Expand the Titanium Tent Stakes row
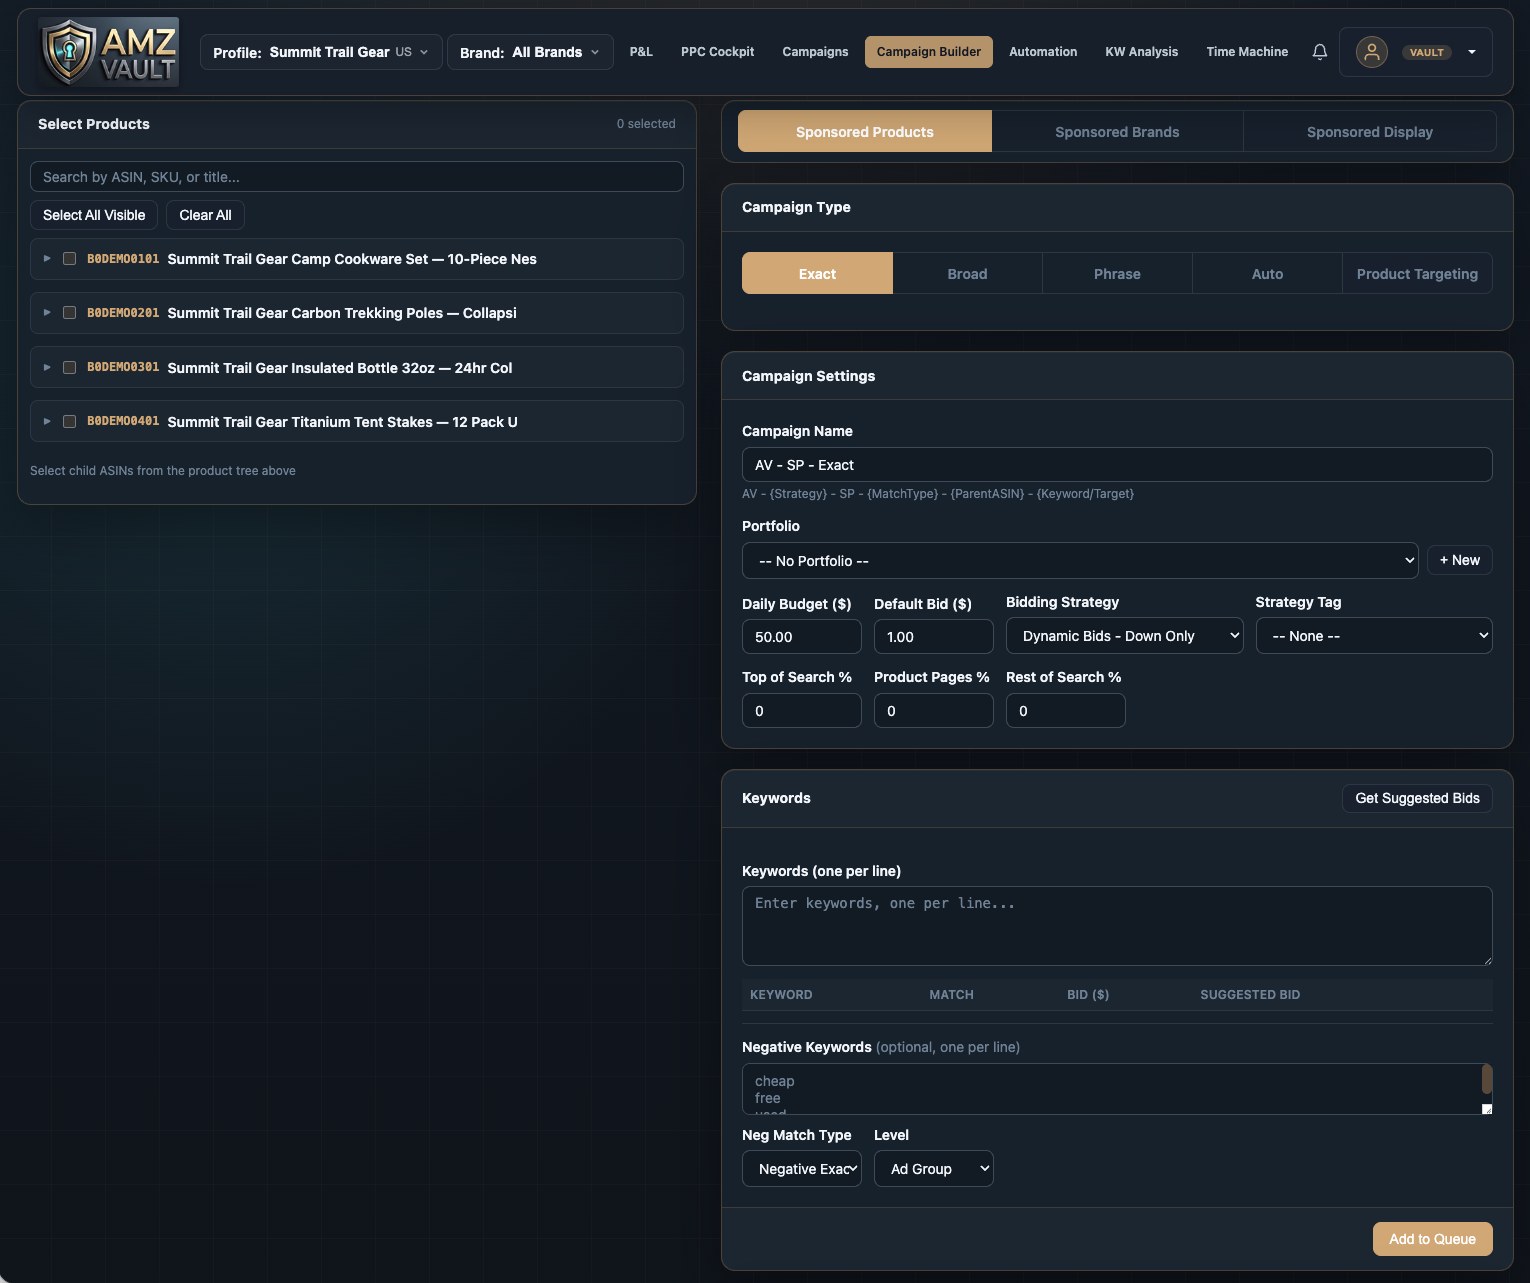 pyautogui.click(x=46, y=422)
